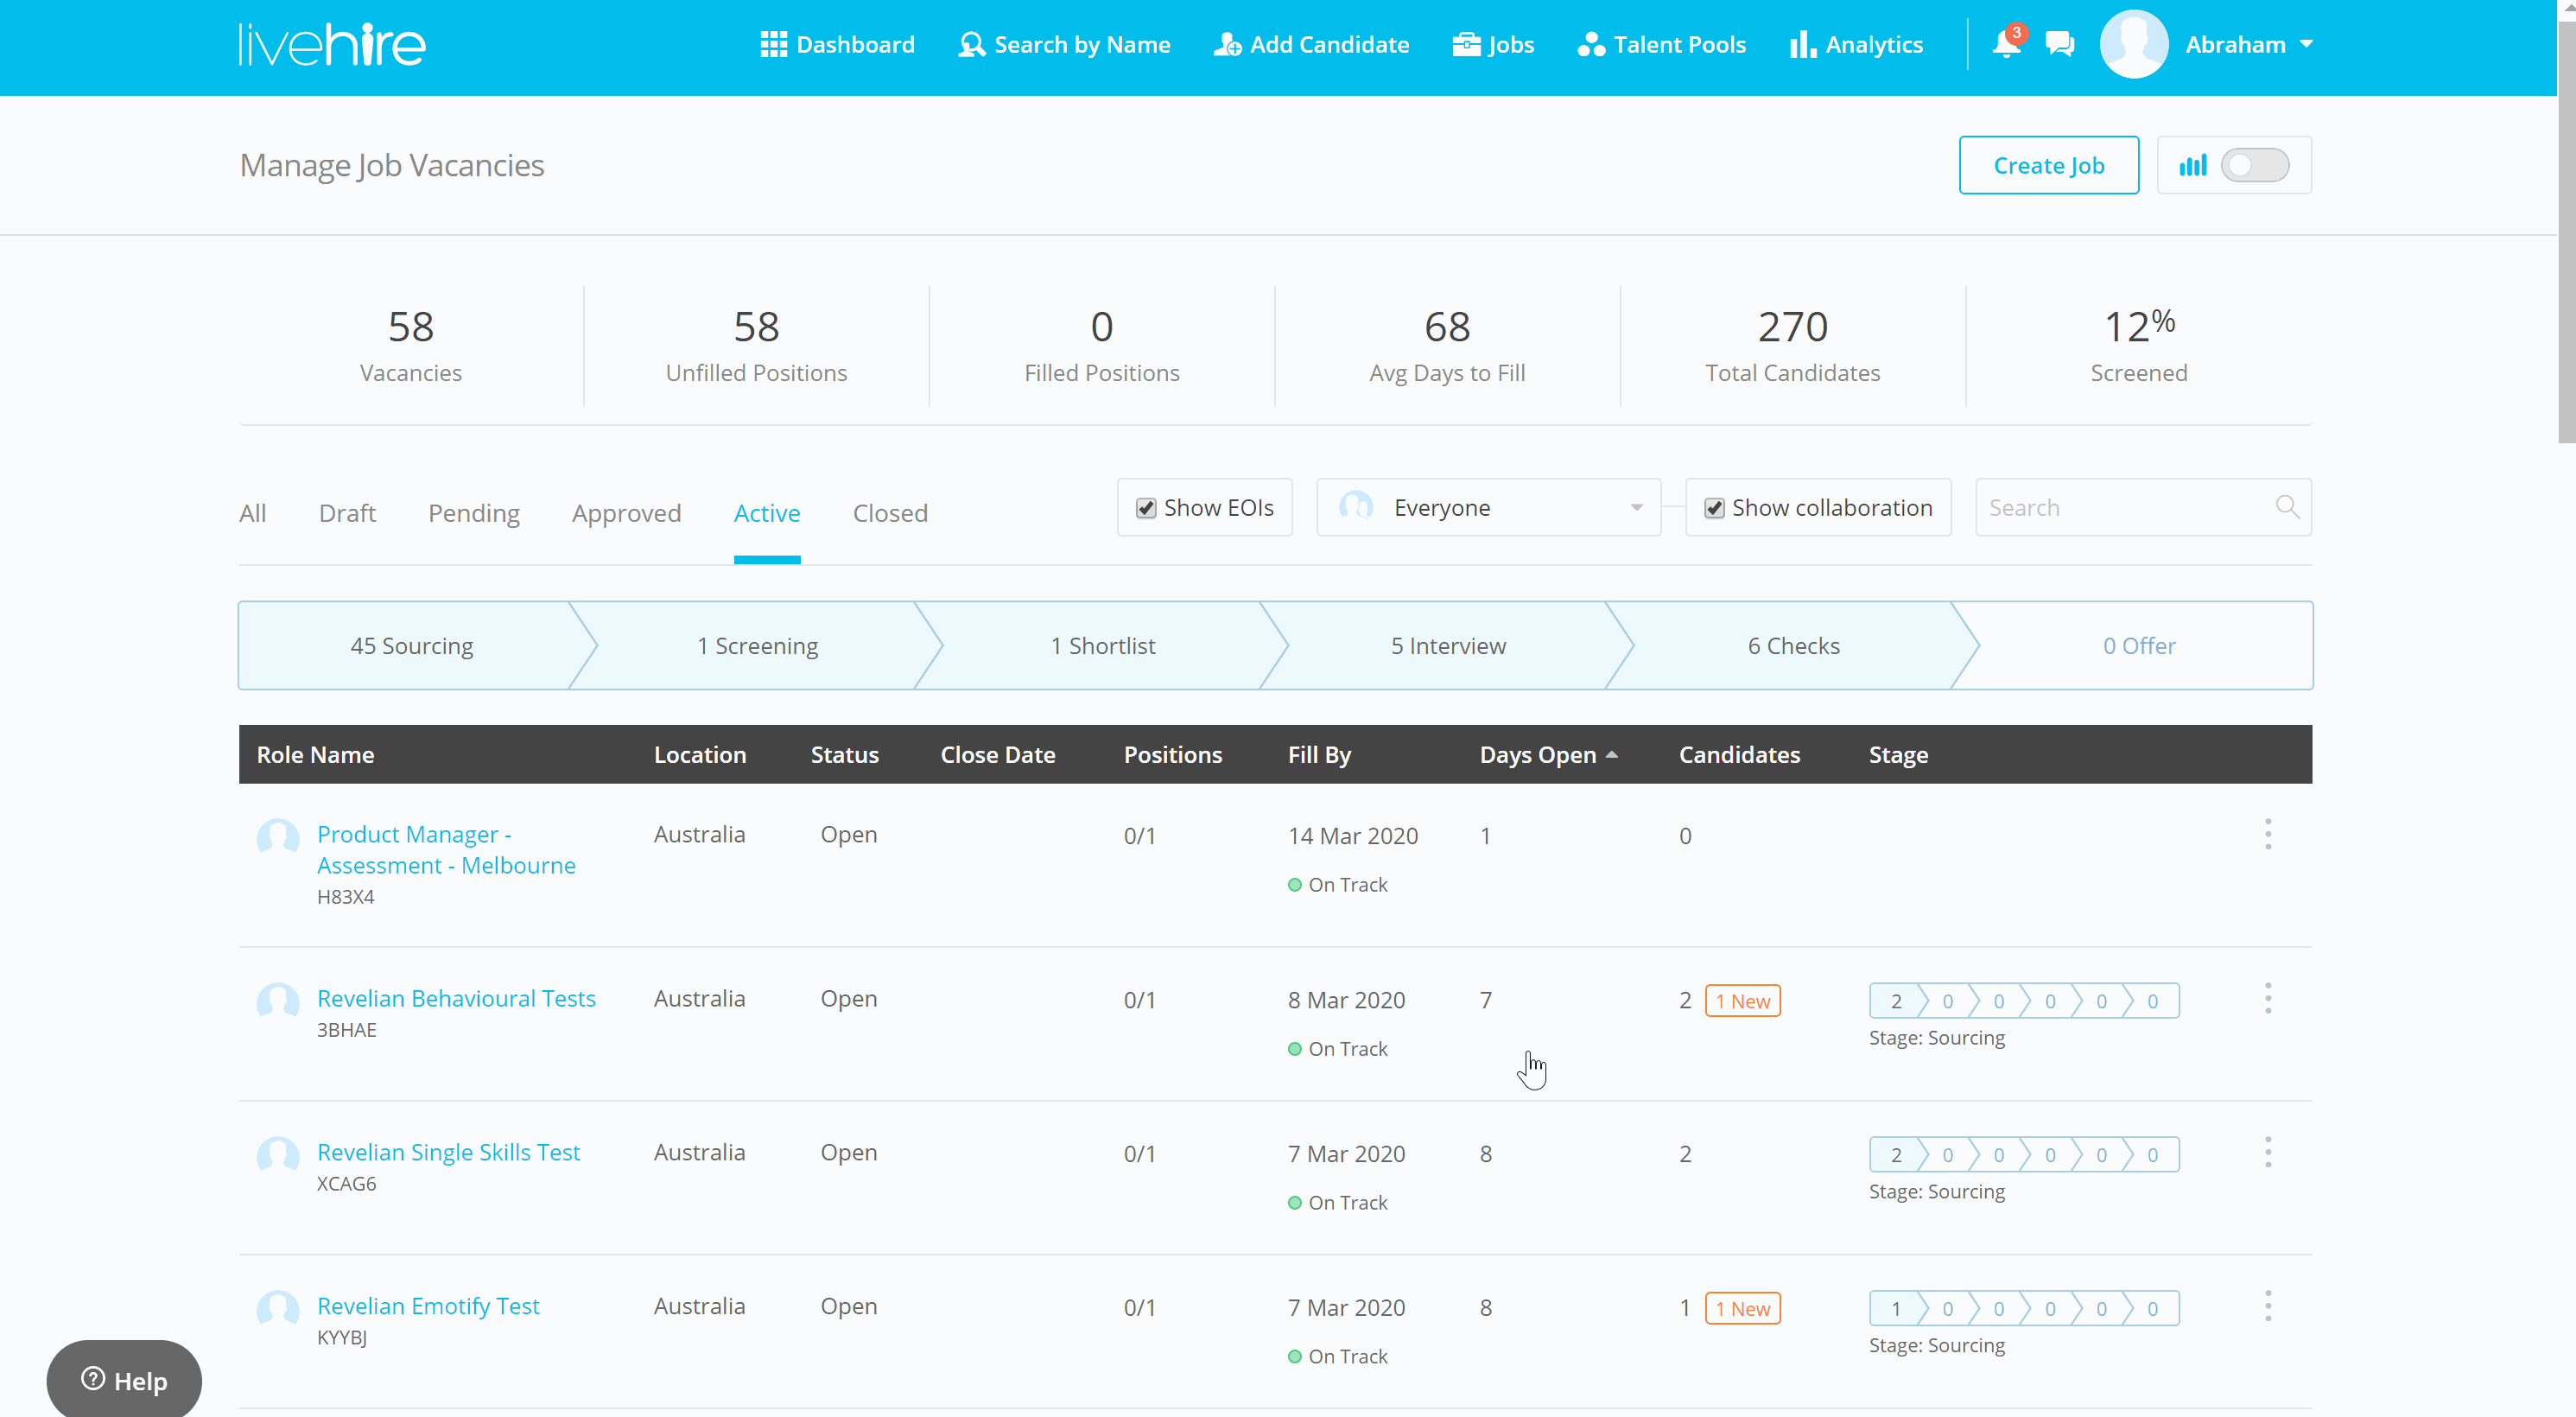Click the stage progress bar for Revelian Emotify Test
This screenshot has width=2576, height=1417.
coord(2024,1309)
